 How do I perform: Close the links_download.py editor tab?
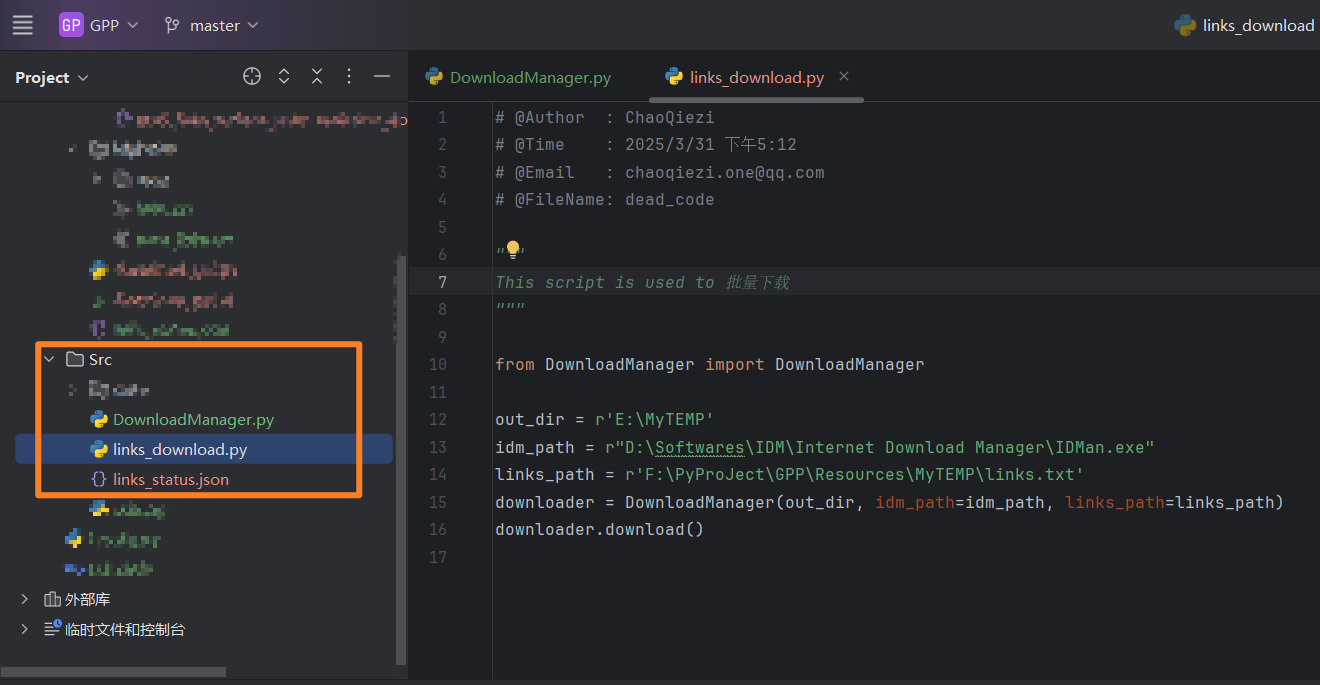843,76
